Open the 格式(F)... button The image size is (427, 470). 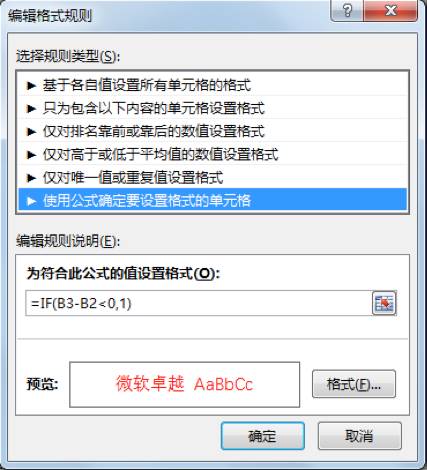(354, 384)
